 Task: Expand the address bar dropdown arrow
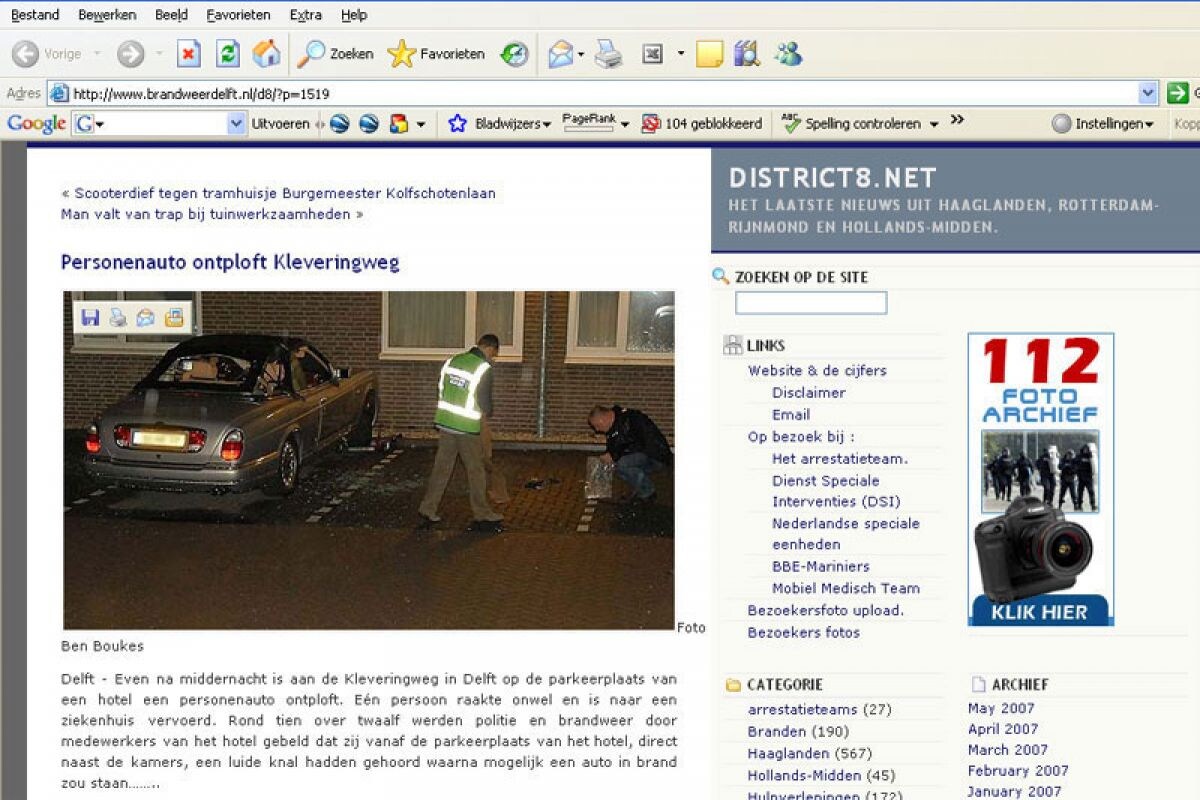(x=1148, y=93)
